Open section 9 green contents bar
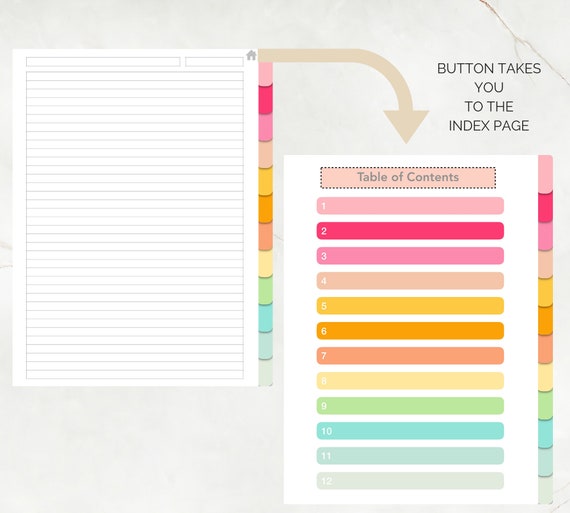This screenshot has width=570, height=513. pos(410,406)
